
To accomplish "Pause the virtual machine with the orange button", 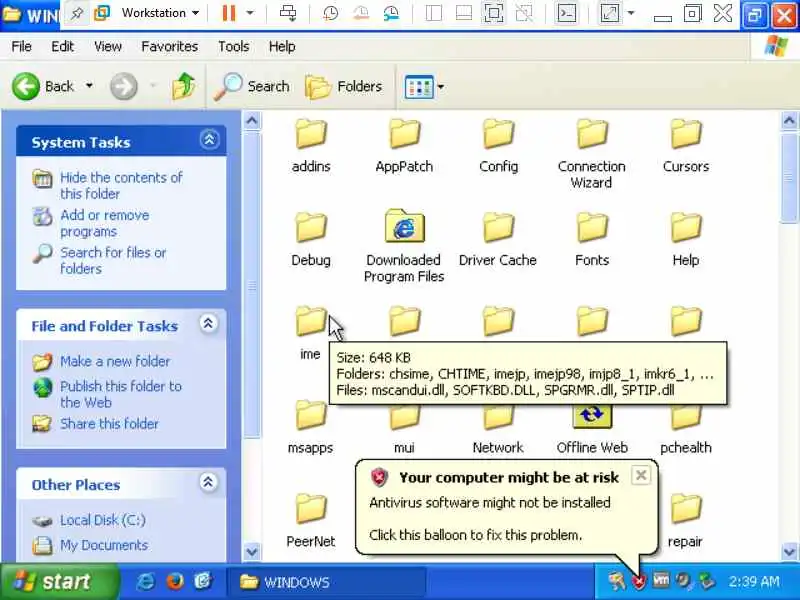I will click(x=229, y=13).
